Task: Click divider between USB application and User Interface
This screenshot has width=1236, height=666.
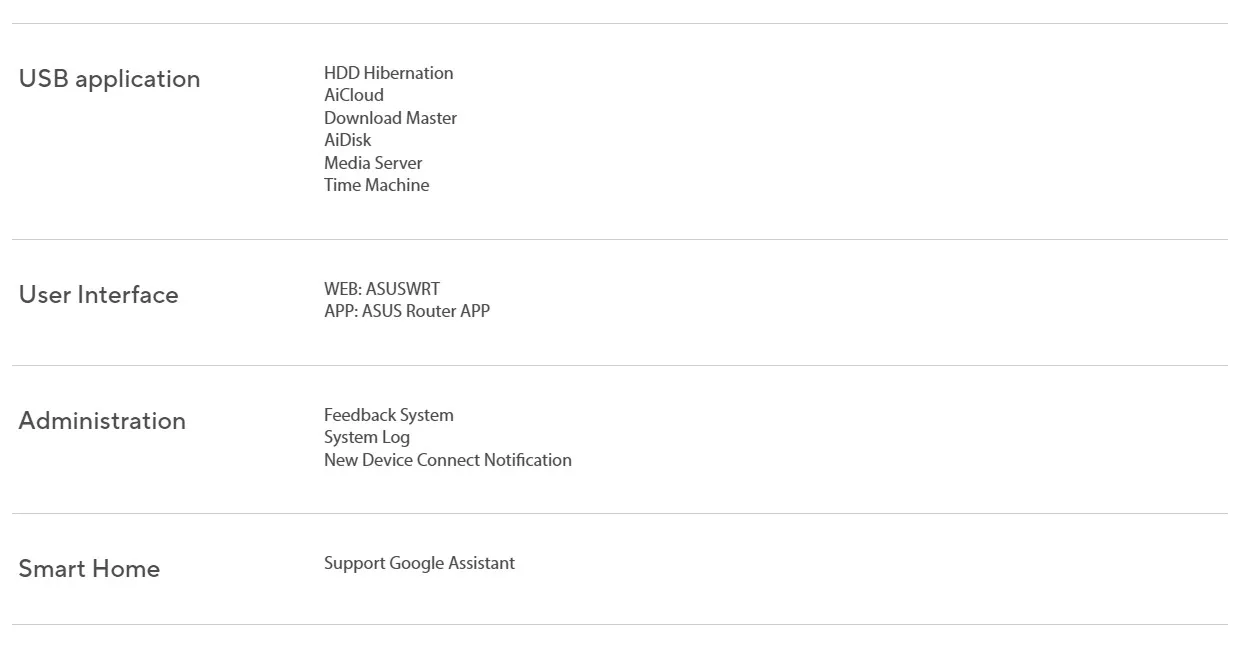Action: pos(619,240)
